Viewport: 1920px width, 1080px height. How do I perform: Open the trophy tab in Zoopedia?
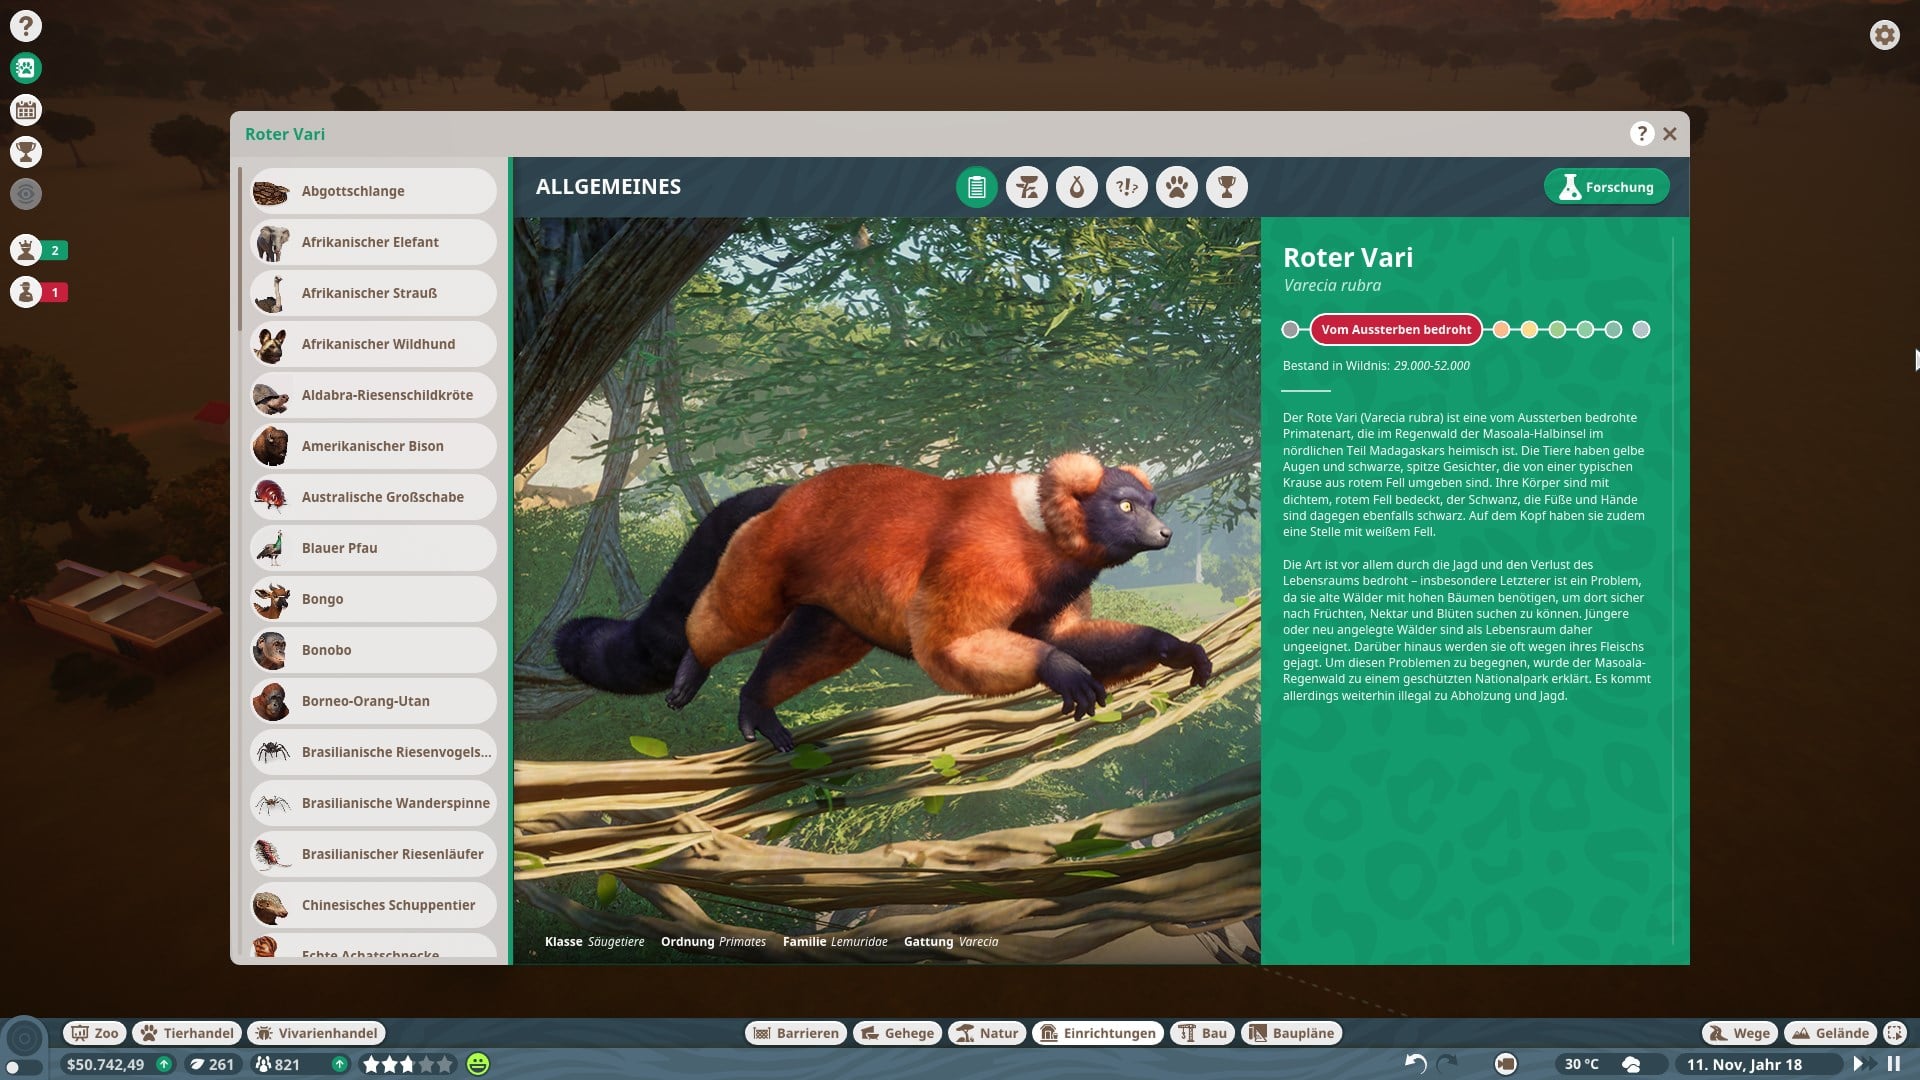(x=1226, y=187)
